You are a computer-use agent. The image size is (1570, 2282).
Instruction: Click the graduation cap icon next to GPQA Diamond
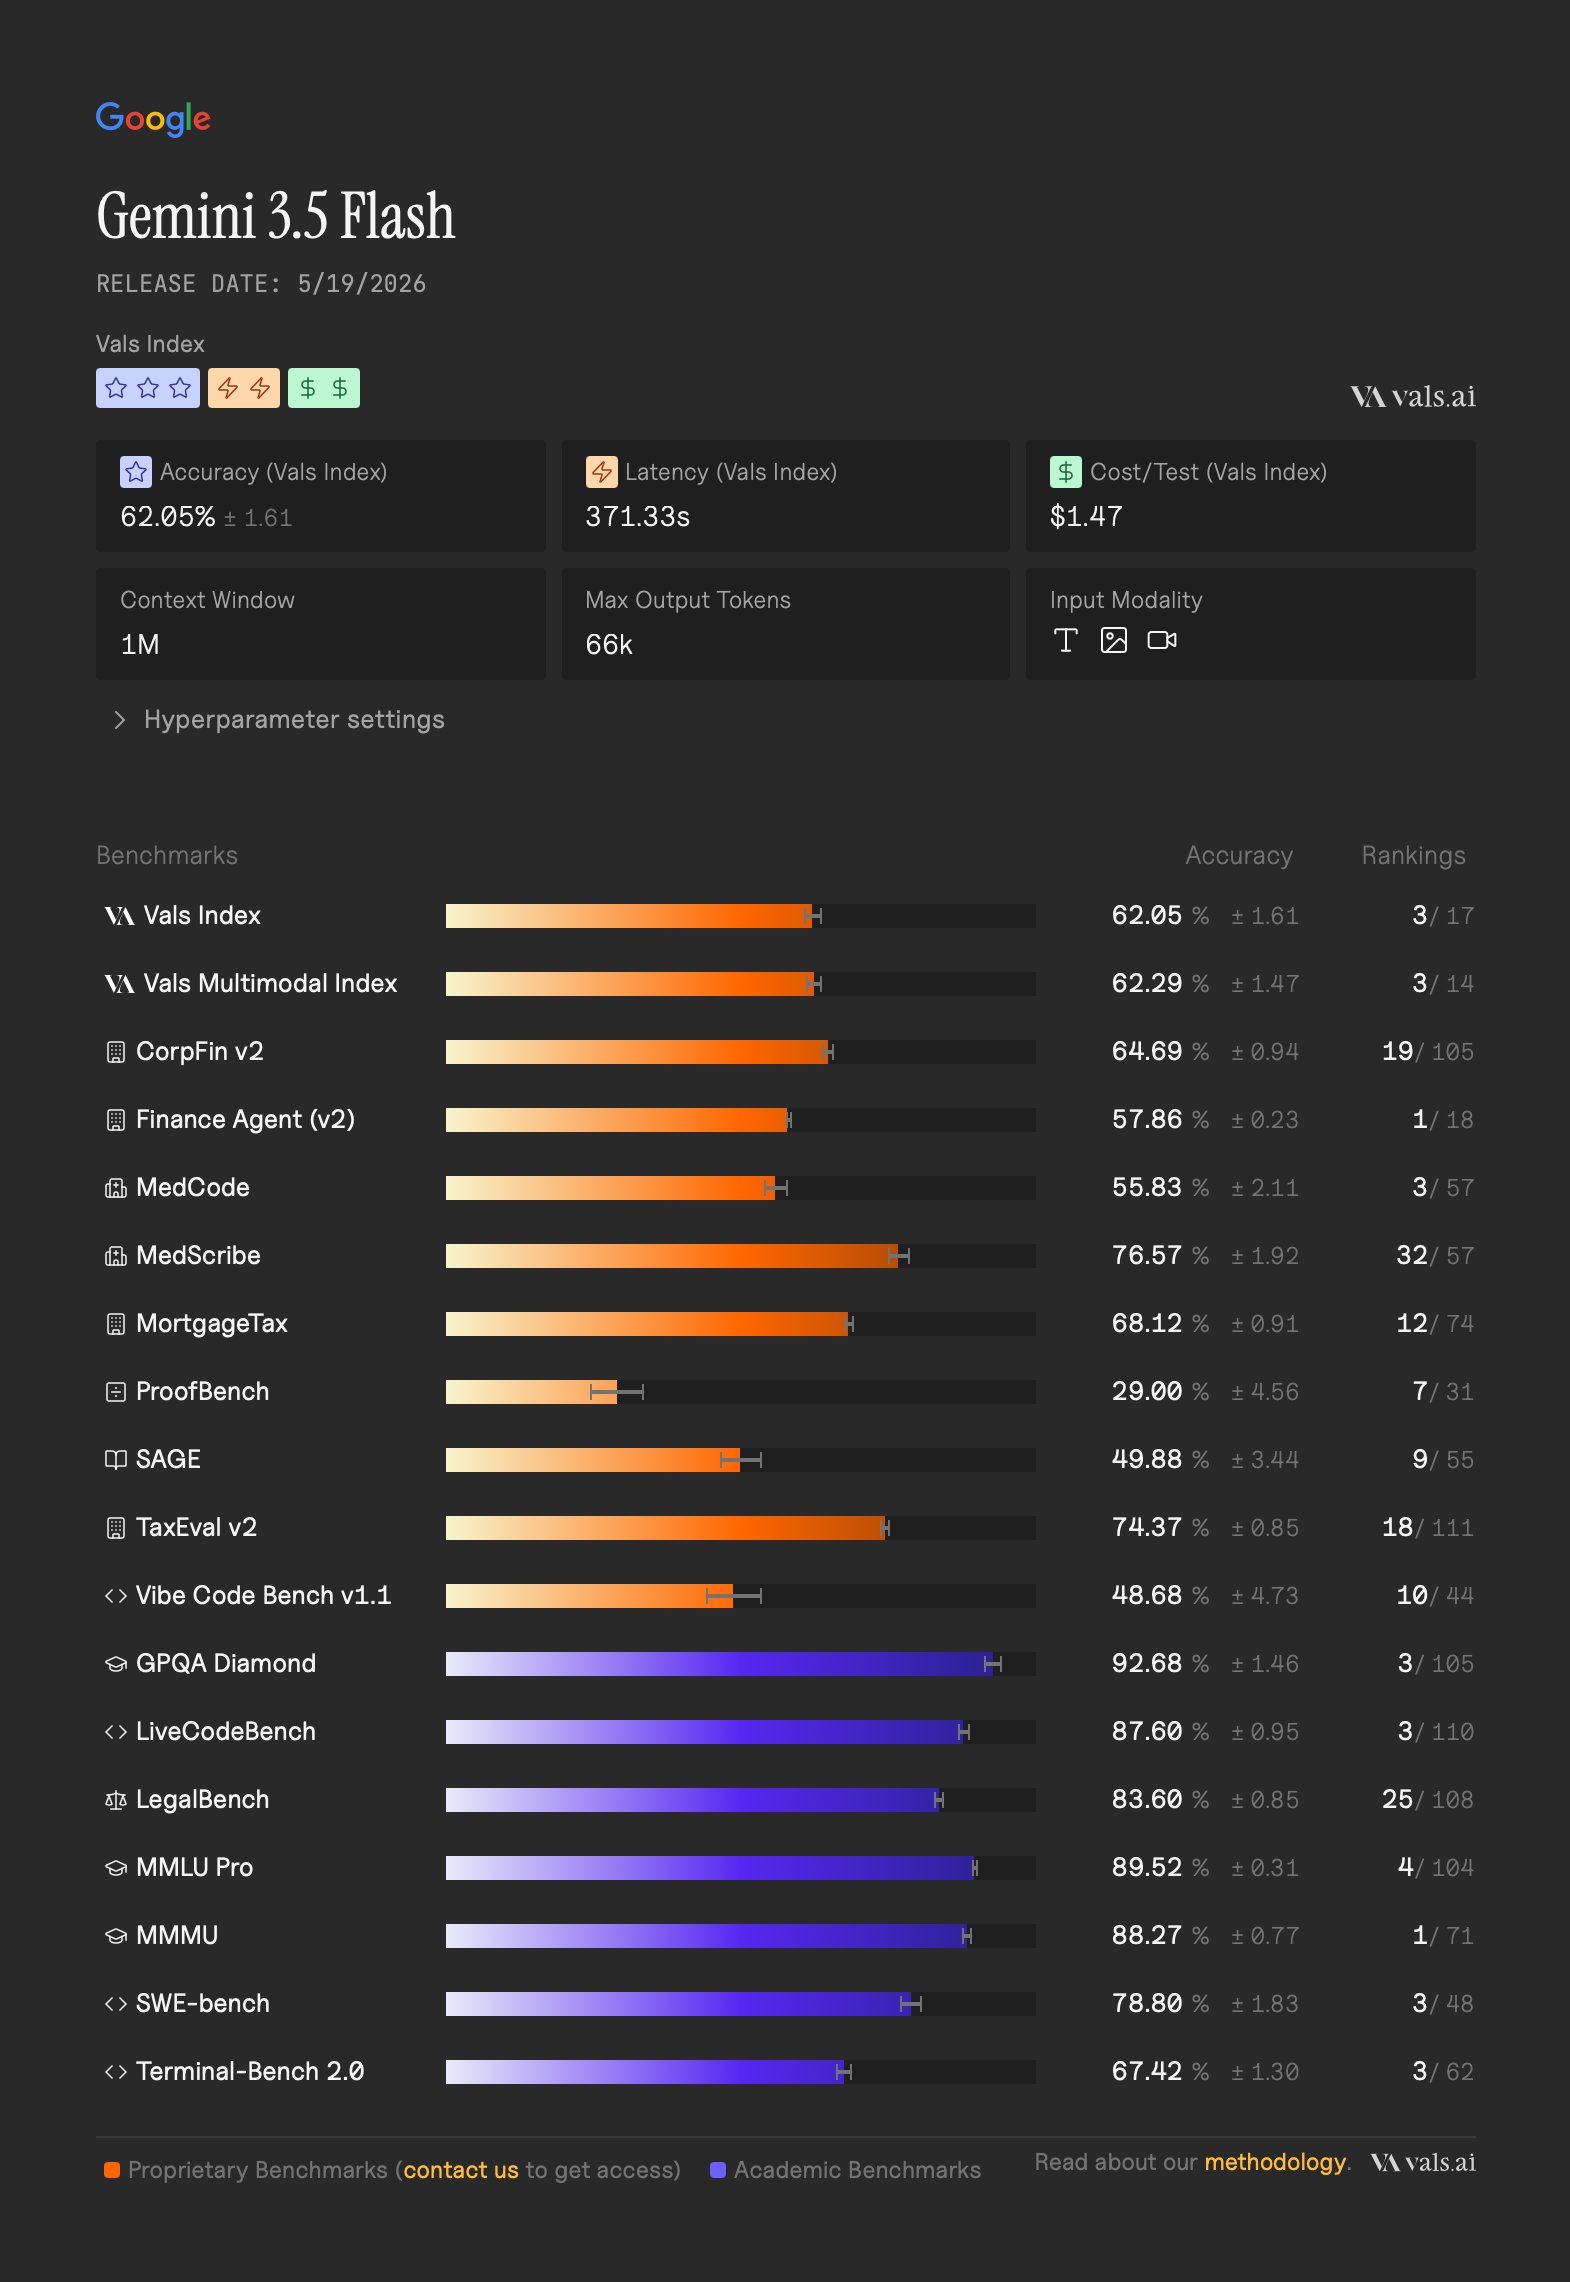[116, 1664]
